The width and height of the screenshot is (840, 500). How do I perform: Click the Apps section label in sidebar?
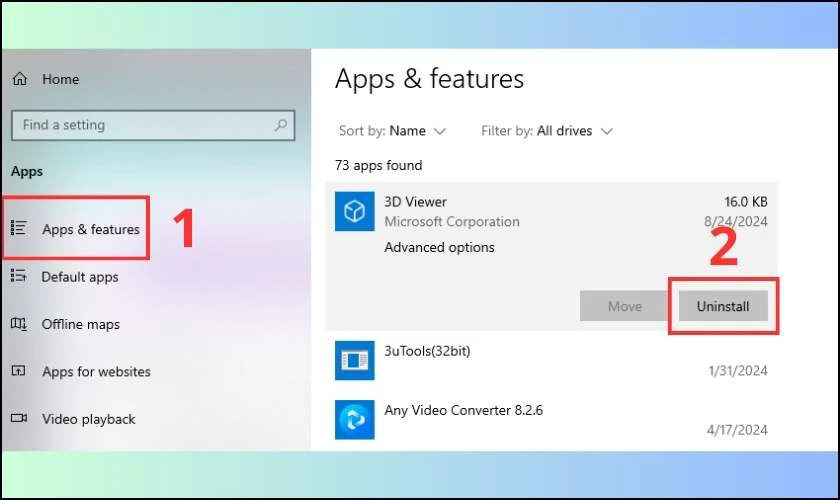coord(27,171)
